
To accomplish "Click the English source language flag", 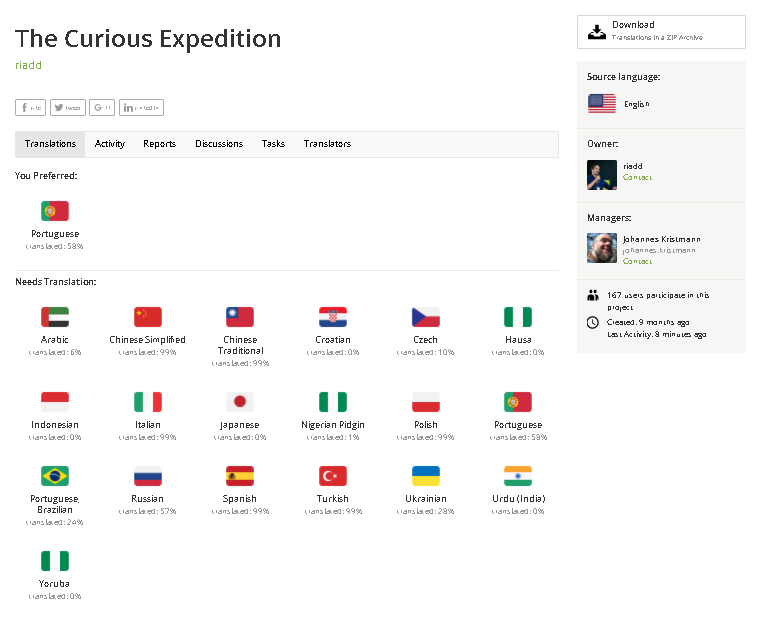I will pos(602,103).
